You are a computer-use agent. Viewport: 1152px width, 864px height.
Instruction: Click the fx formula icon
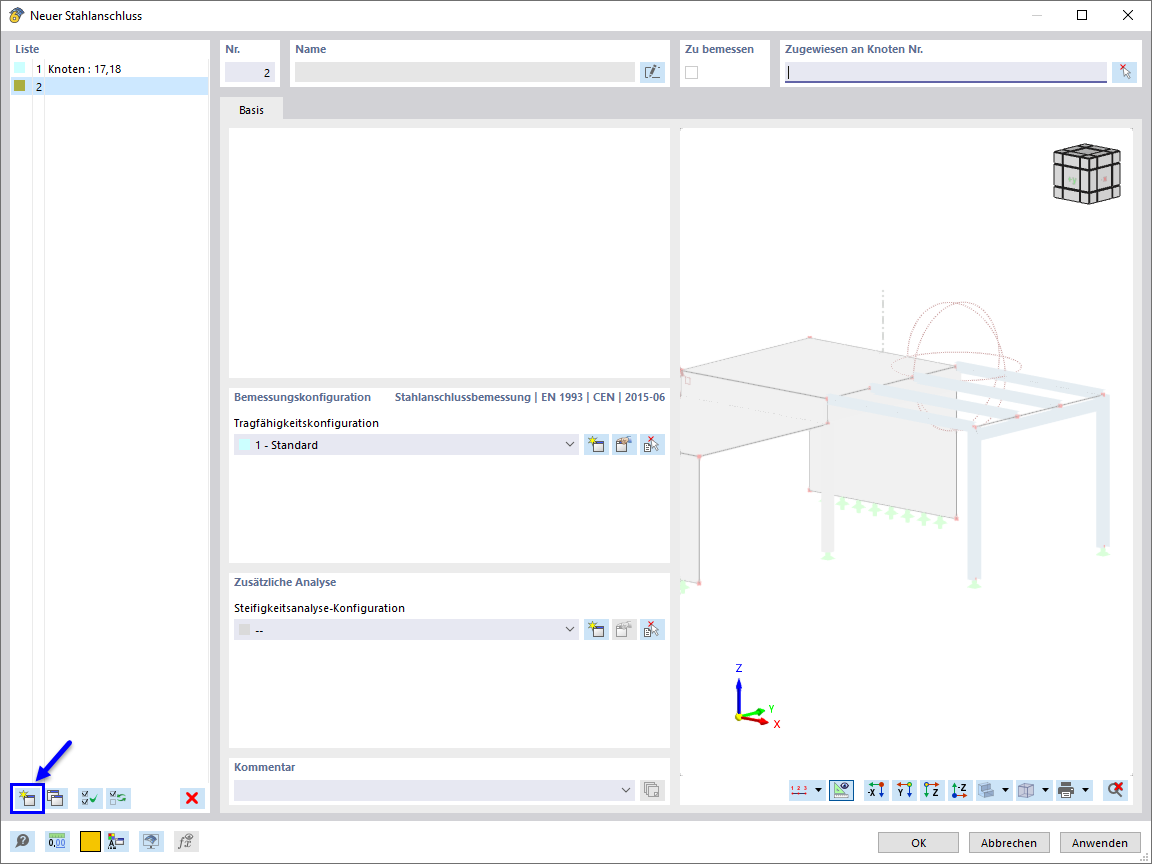186,841
